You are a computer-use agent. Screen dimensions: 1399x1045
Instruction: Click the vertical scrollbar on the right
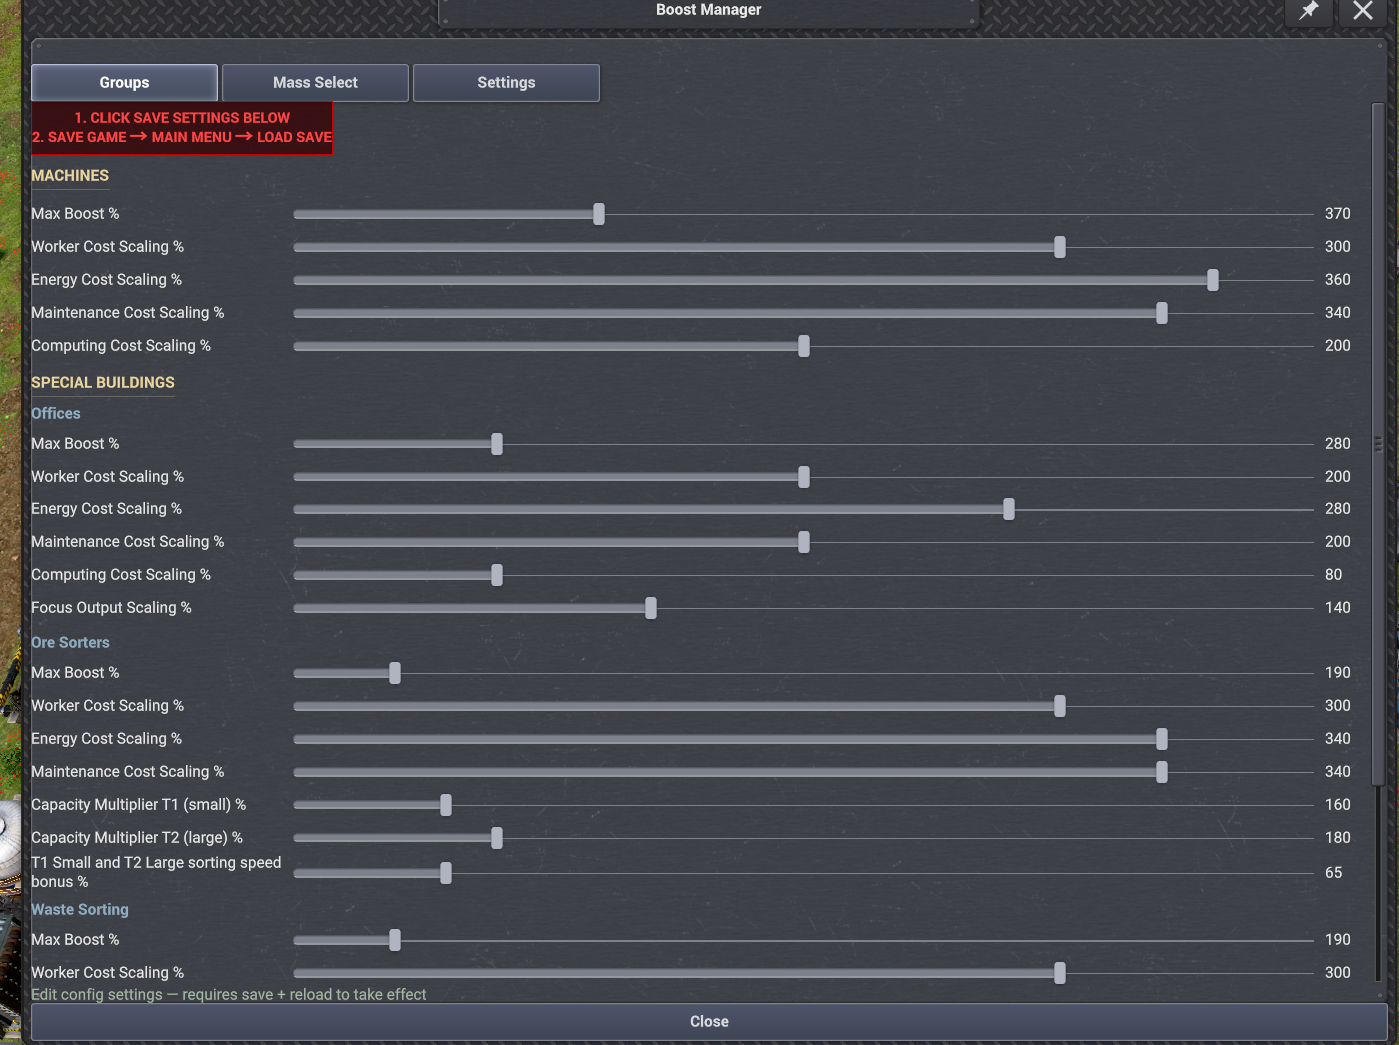coord(1378,443)
